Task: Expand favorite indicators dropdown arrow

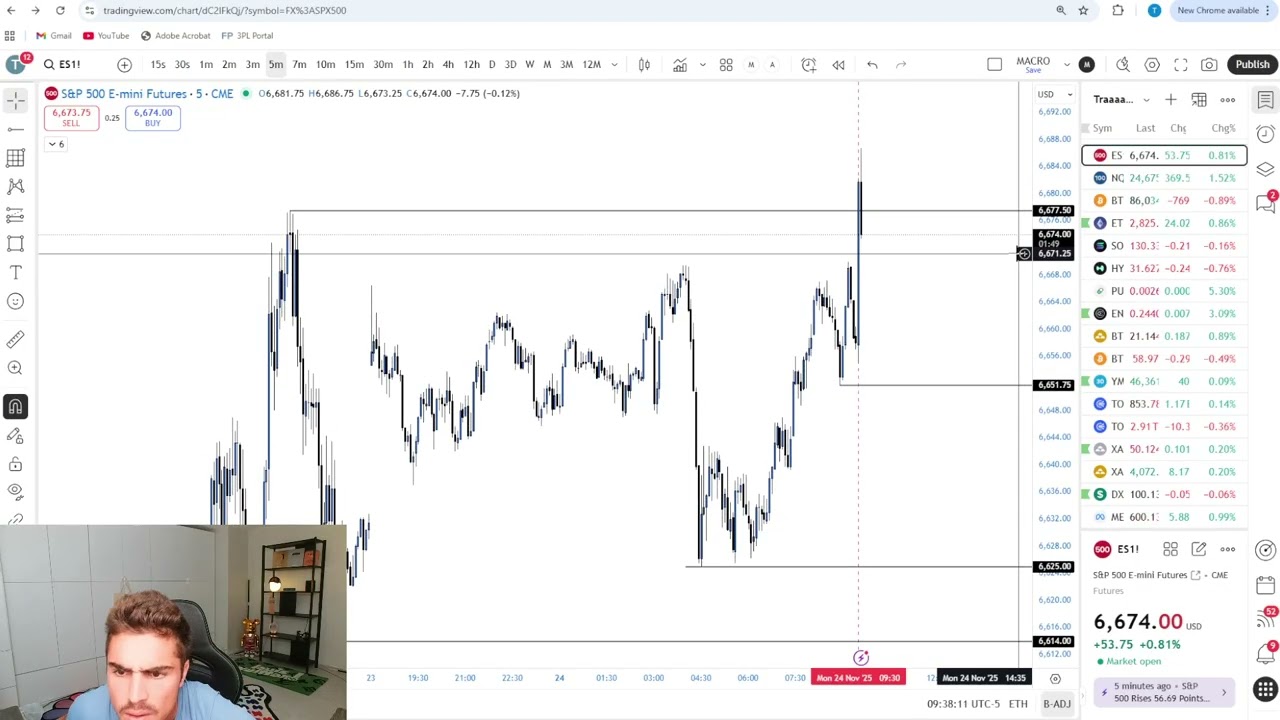Action: pos(702,64)
